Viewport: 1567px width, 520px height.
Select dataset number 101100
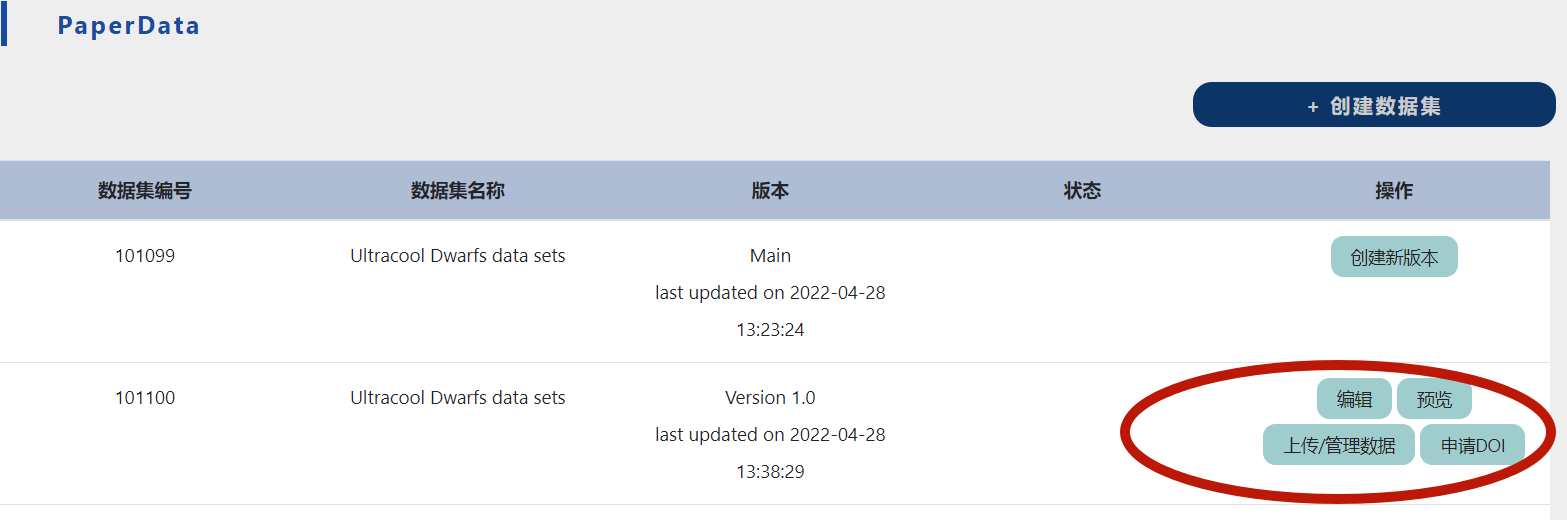pos(145,398)
